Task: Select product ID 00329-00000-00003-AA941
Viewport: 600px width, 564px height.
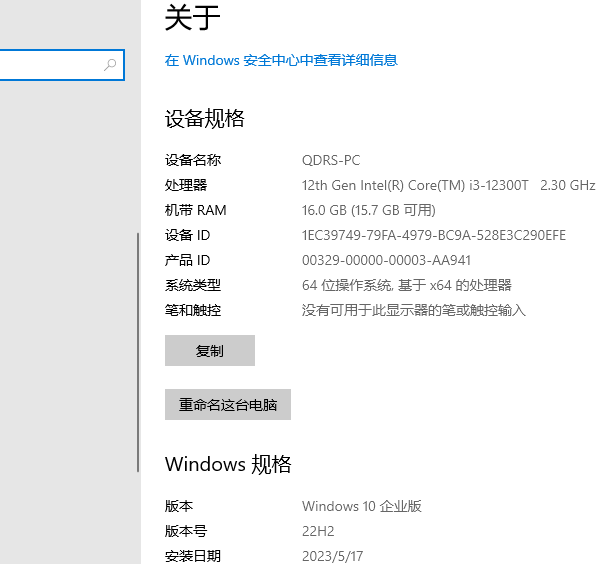Action: point(386,261)
